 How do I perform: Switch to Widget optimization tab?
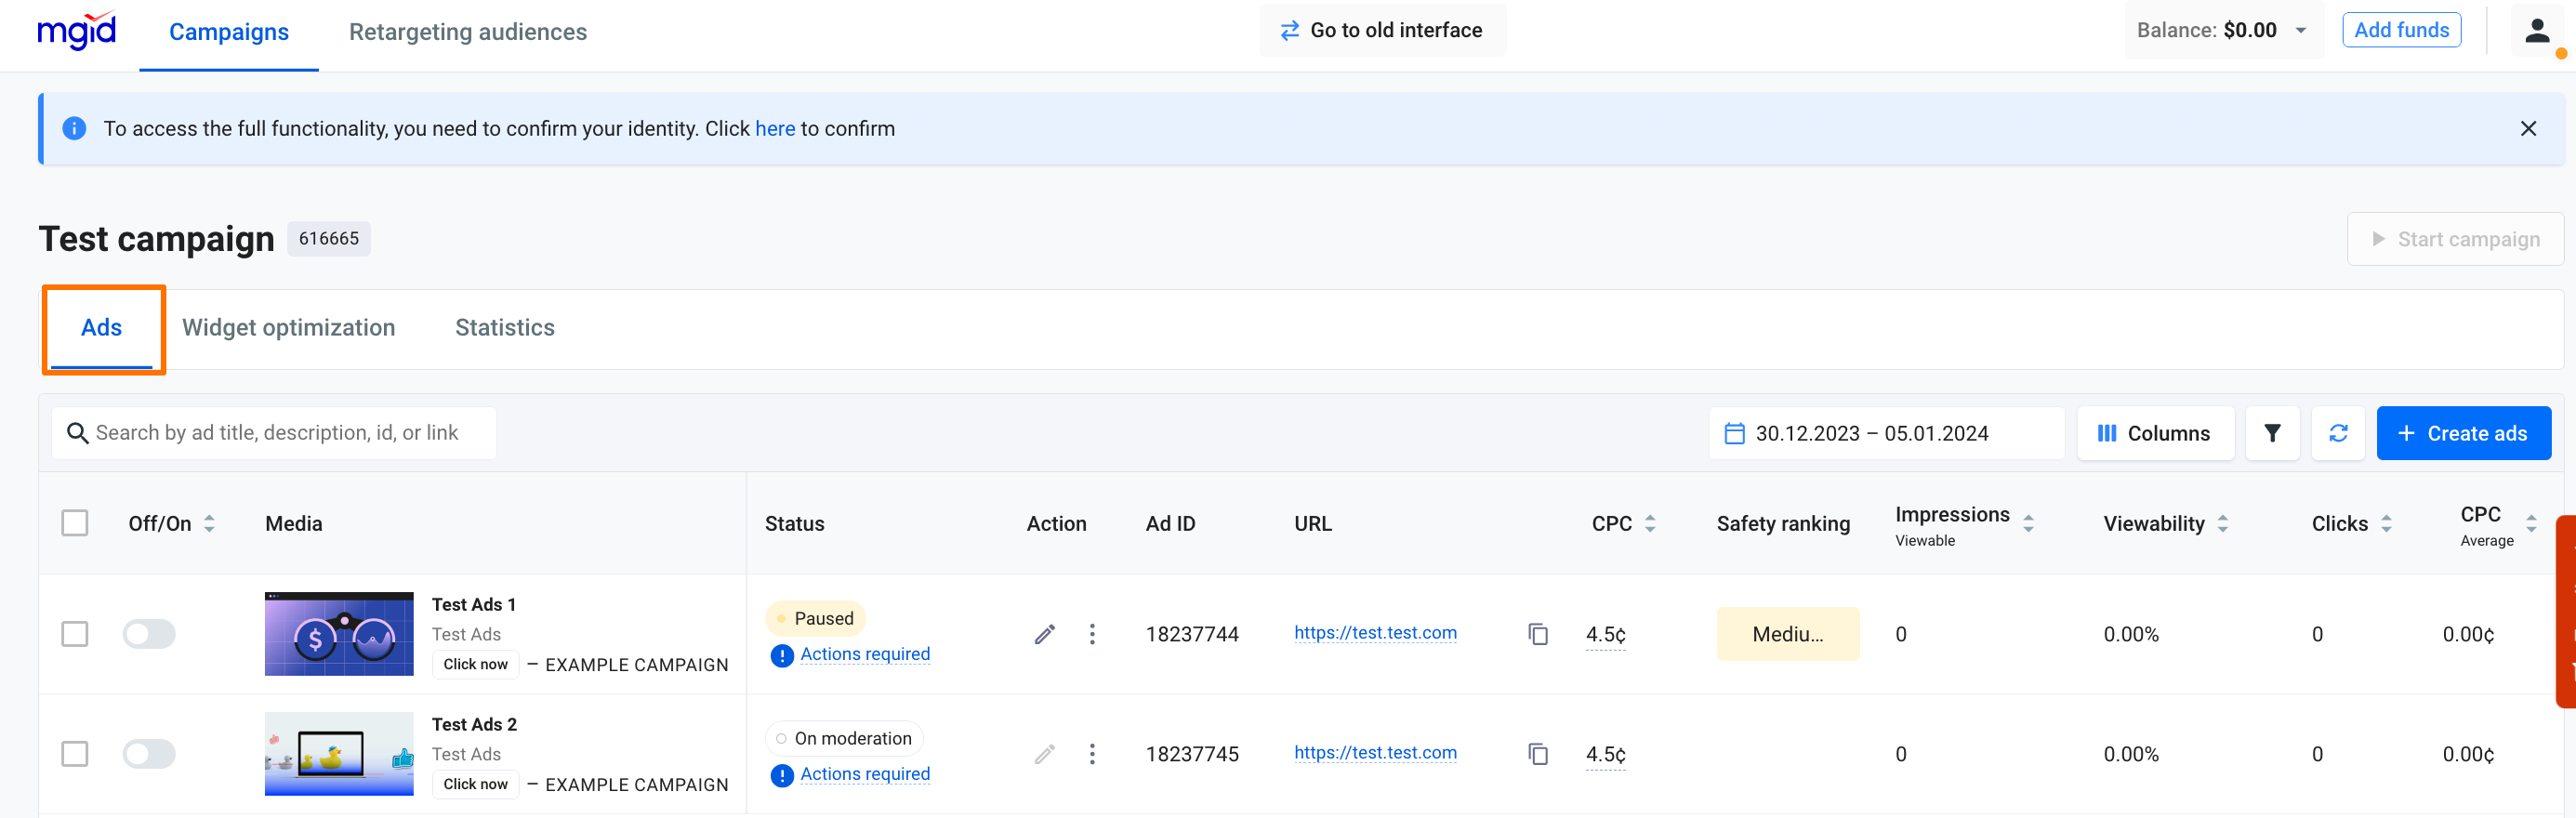(288, 328)
